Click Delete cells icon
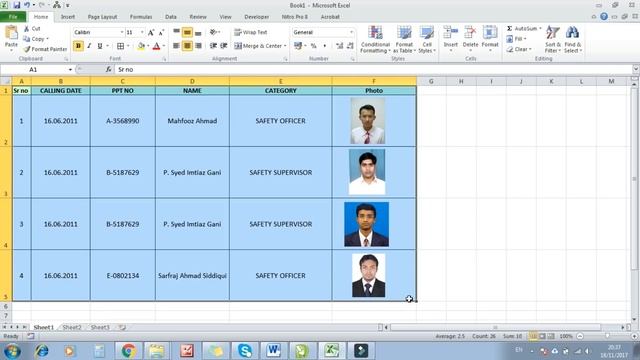 (470, 33)
